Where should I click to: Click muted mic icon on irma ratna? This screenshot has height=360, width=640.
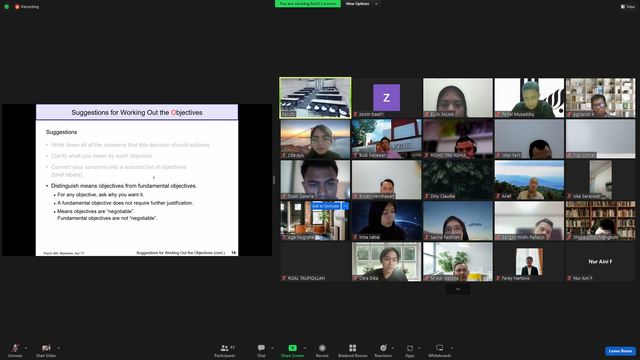point(356,237)
